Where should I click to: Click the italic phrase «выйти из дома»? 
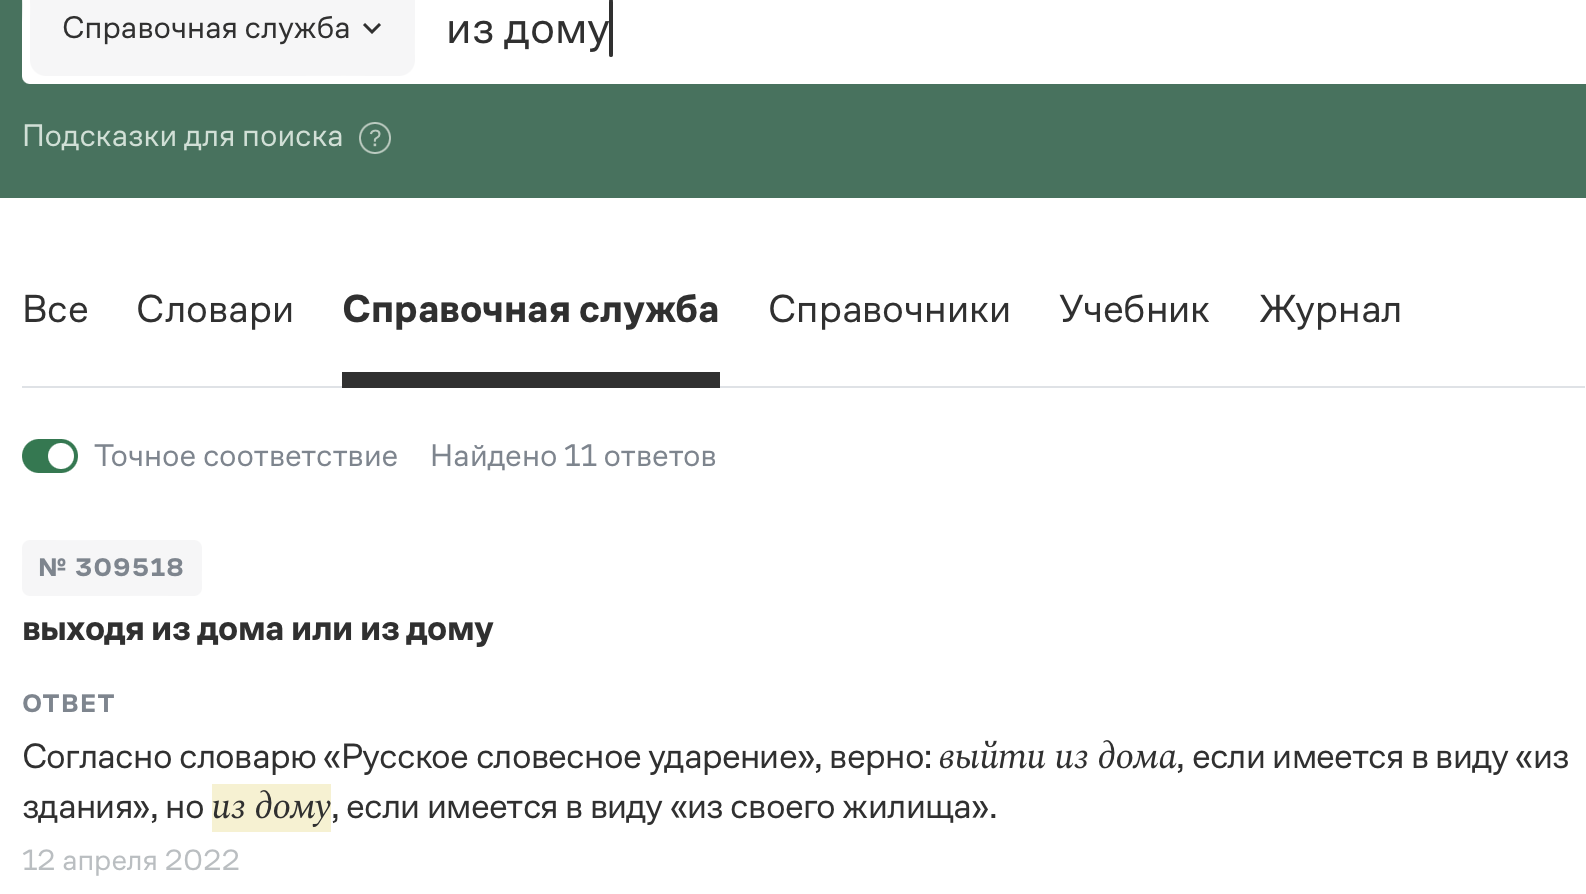(x=1057, y=757)
